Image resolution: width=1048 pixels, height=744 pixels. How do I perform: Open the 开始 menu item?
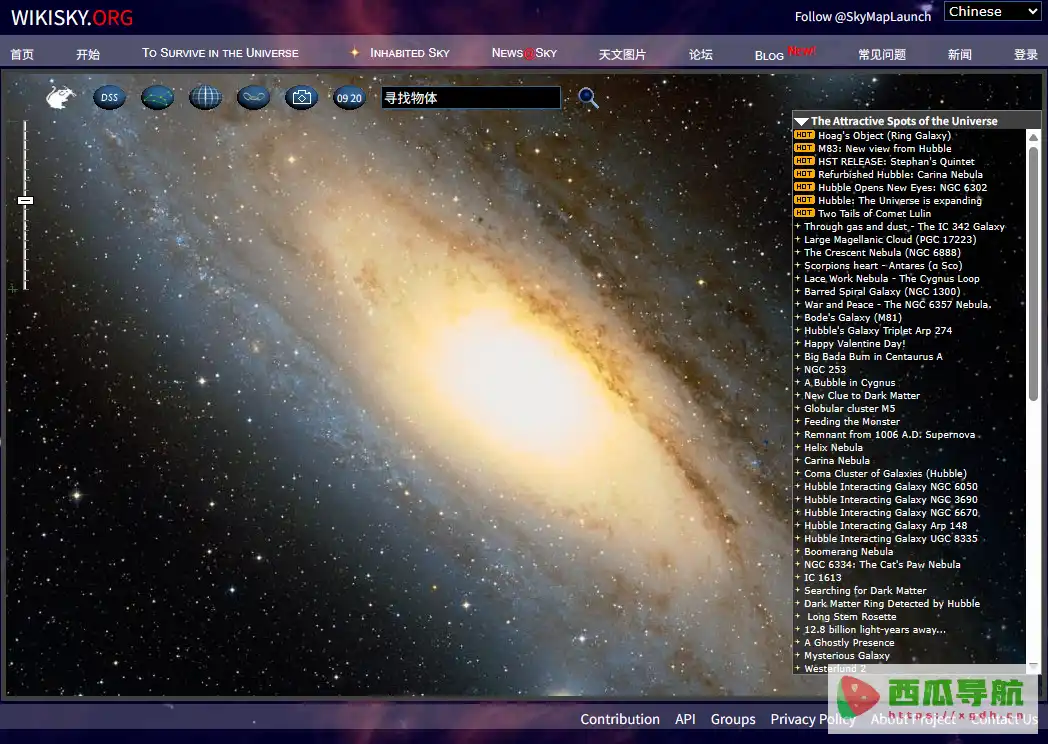(x=88, y=53)
